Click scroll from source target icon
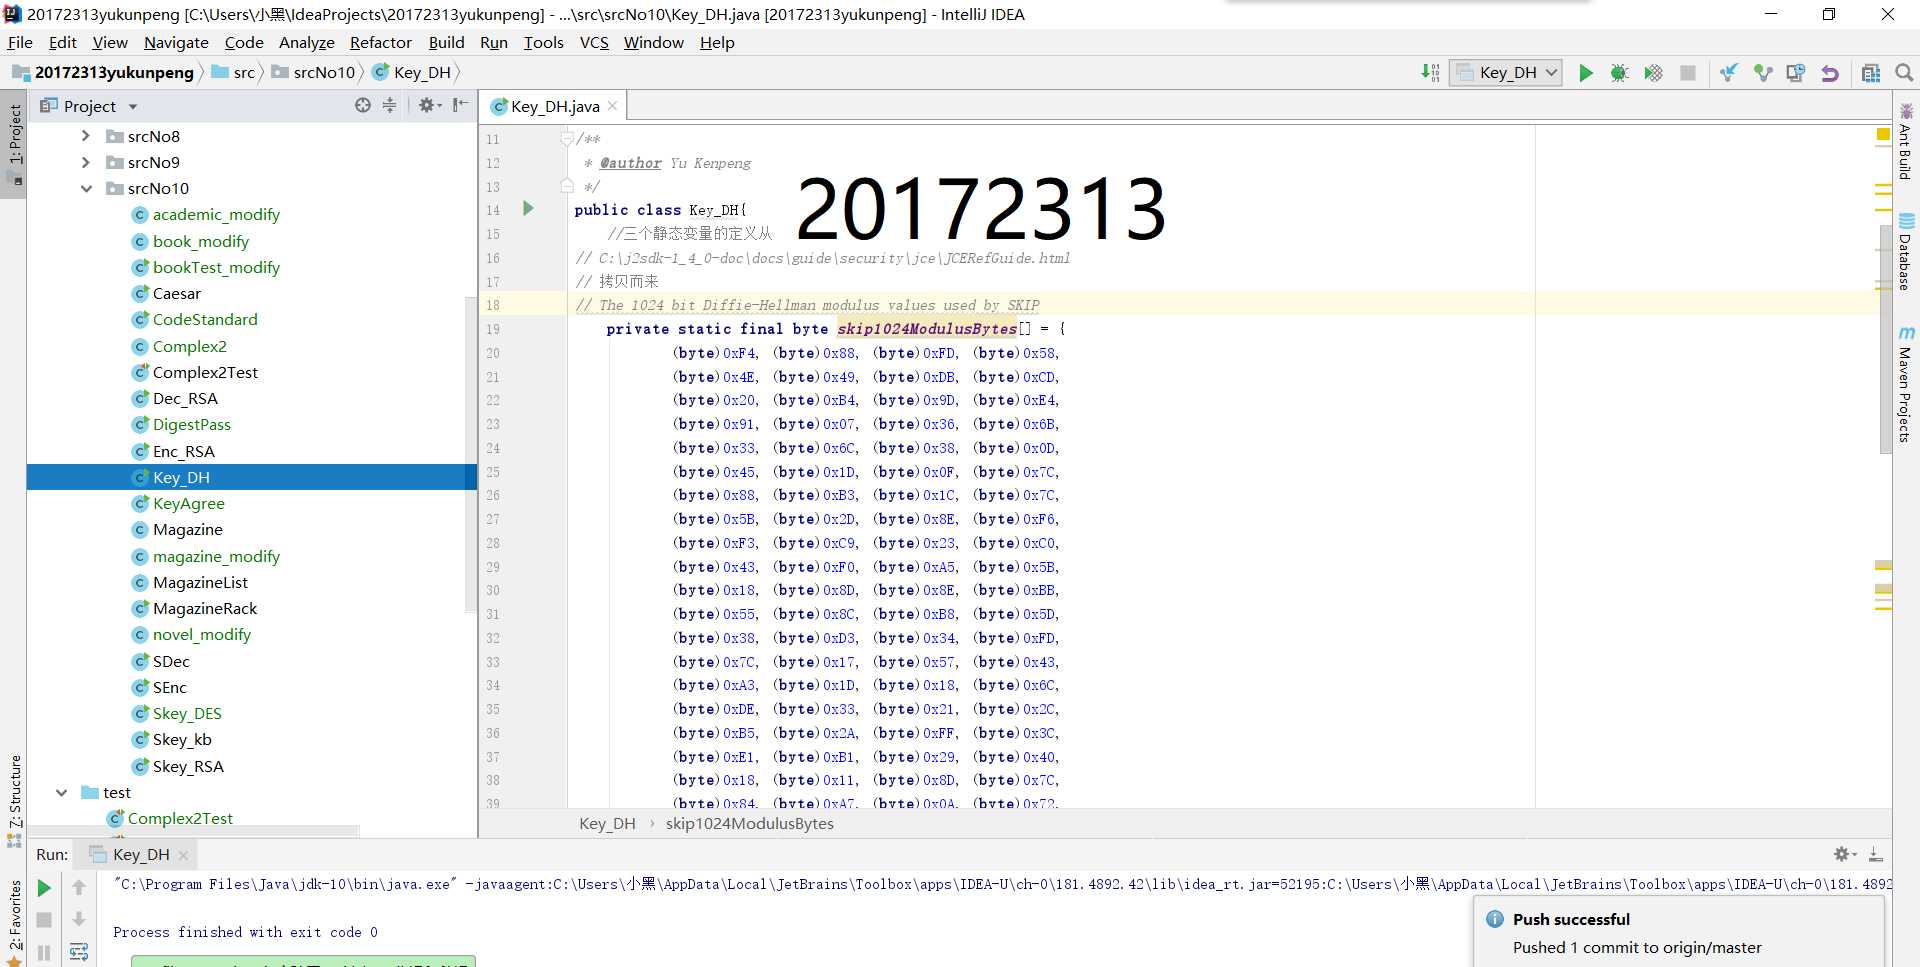Image resolution: width=1920 pixels, height=967 pixels. coord(362,105)
